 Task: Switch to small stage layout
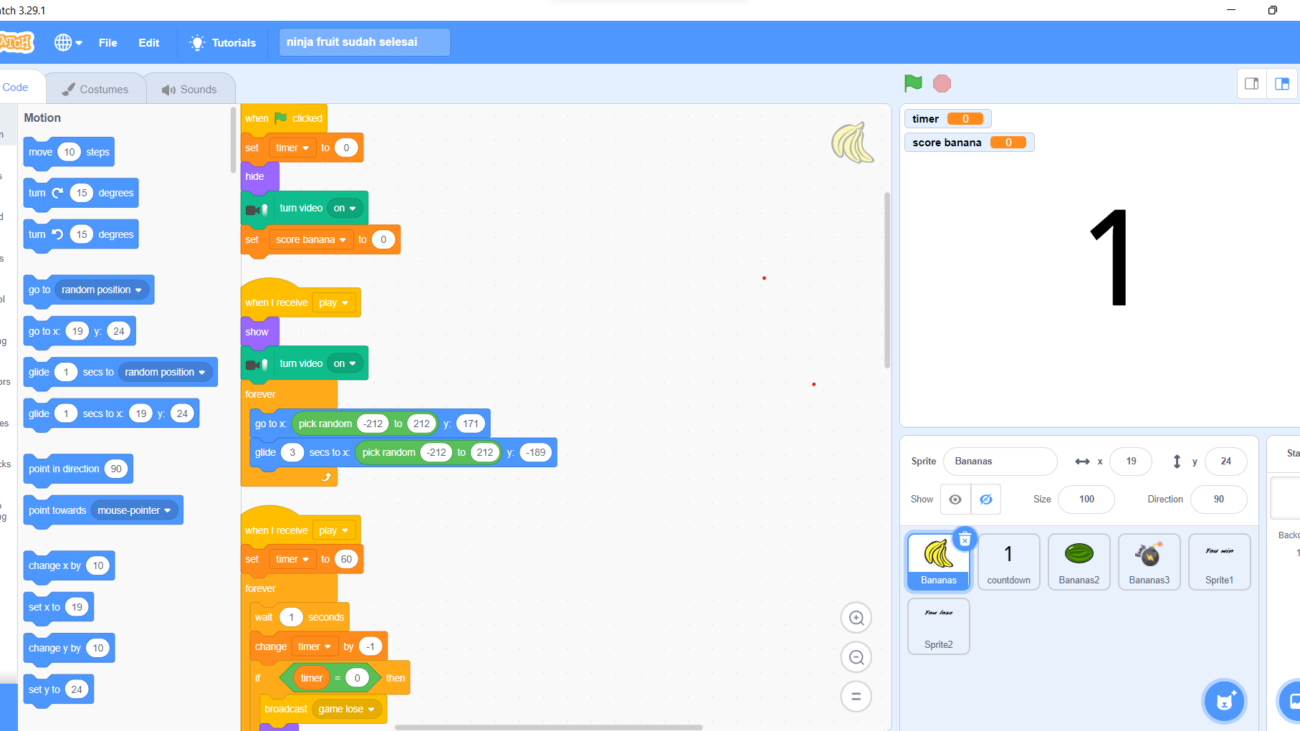(1251, 84)
